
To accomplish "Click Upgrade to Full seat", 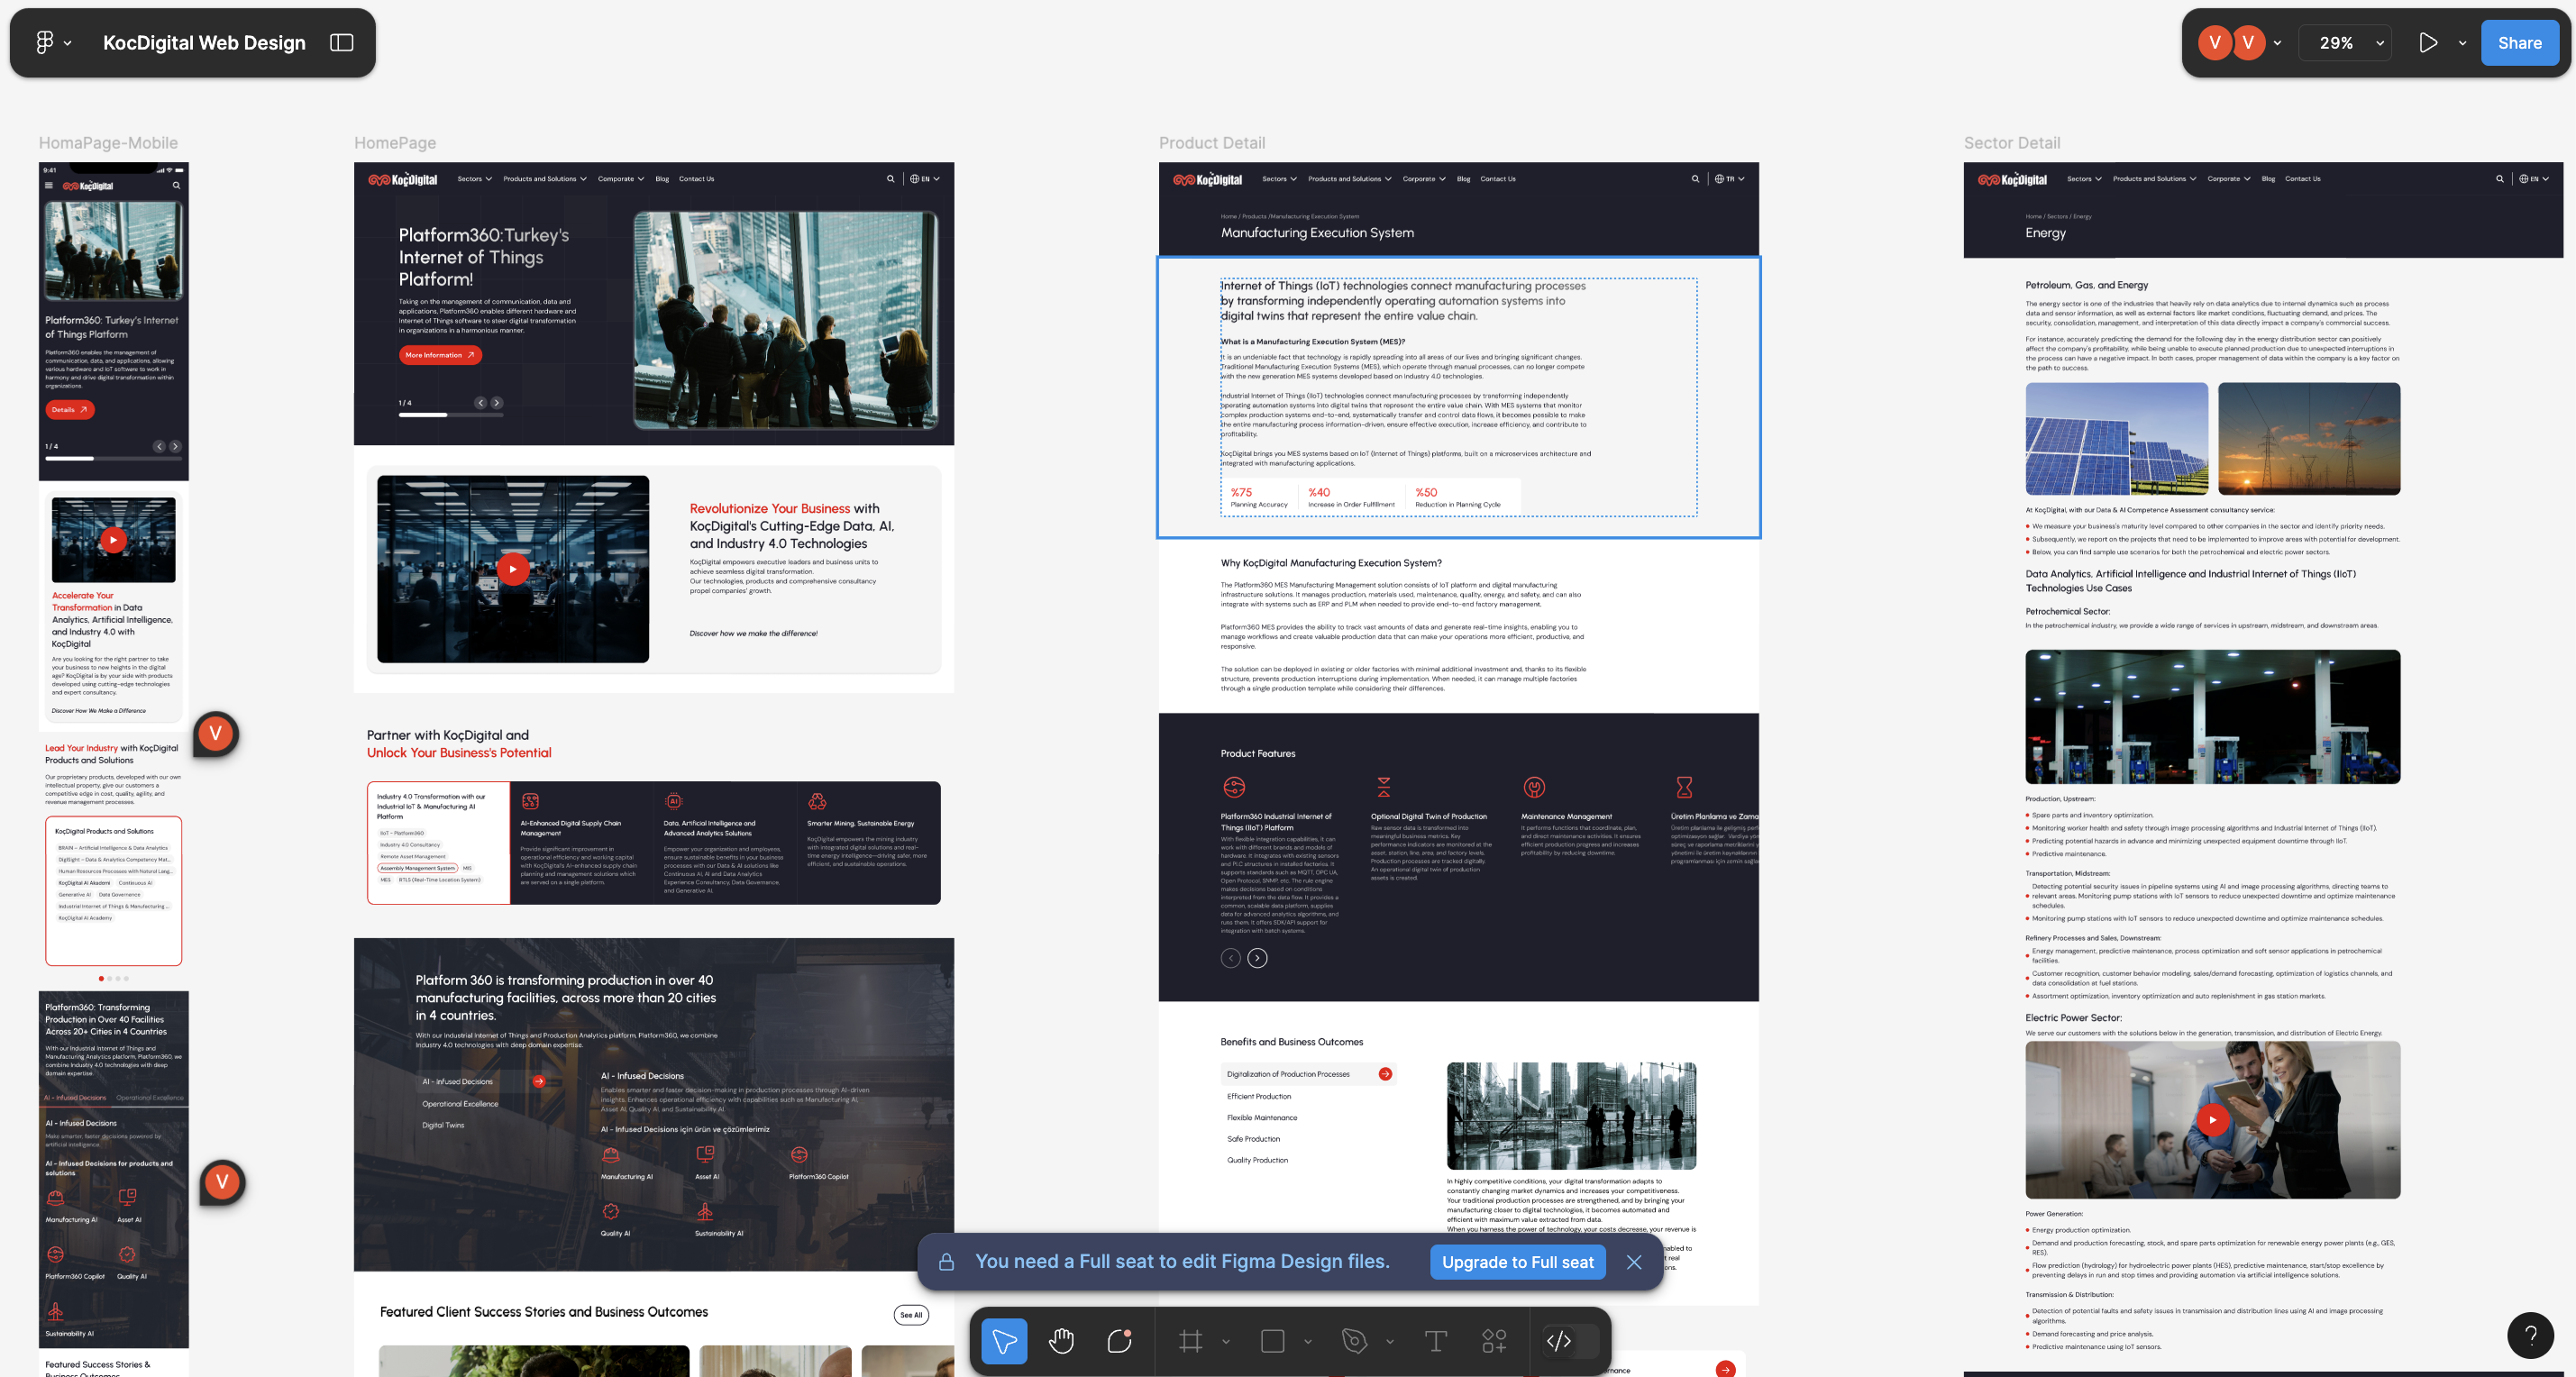I will pyautogui.click(x=1517, y=1262).
